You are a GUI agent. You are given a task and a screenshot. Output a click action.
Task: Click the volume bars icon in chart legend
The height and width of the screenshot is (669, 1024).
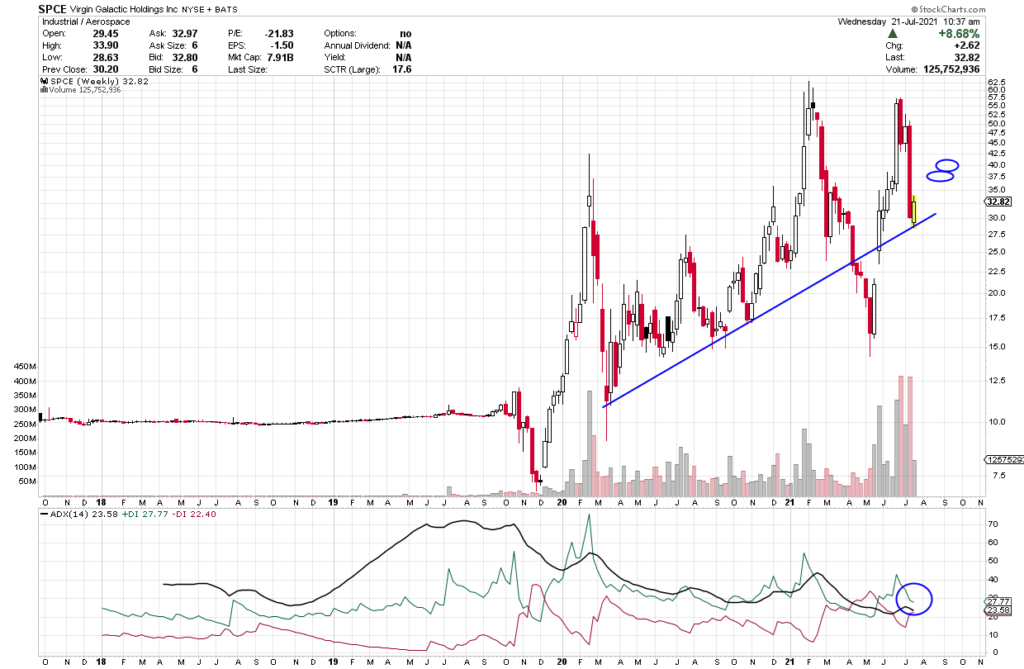pos(44,90)
